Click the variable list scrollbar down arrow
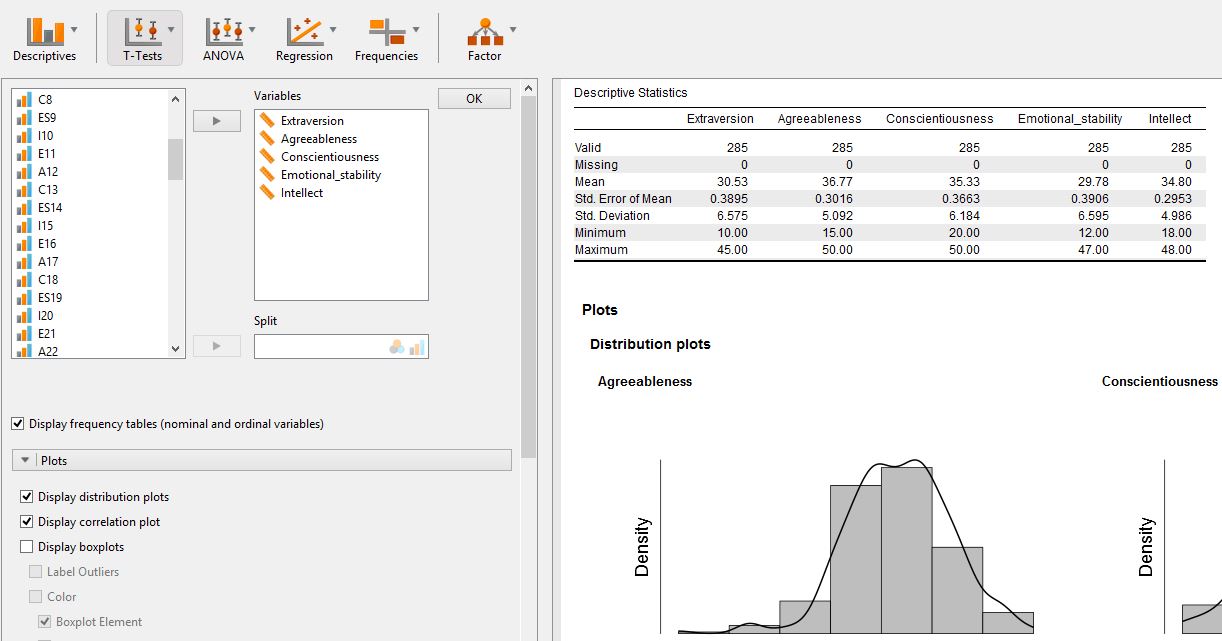Image resolution: width=1222 pixels, height=641 pixels. pyautogui.click(x=174, y=348)
